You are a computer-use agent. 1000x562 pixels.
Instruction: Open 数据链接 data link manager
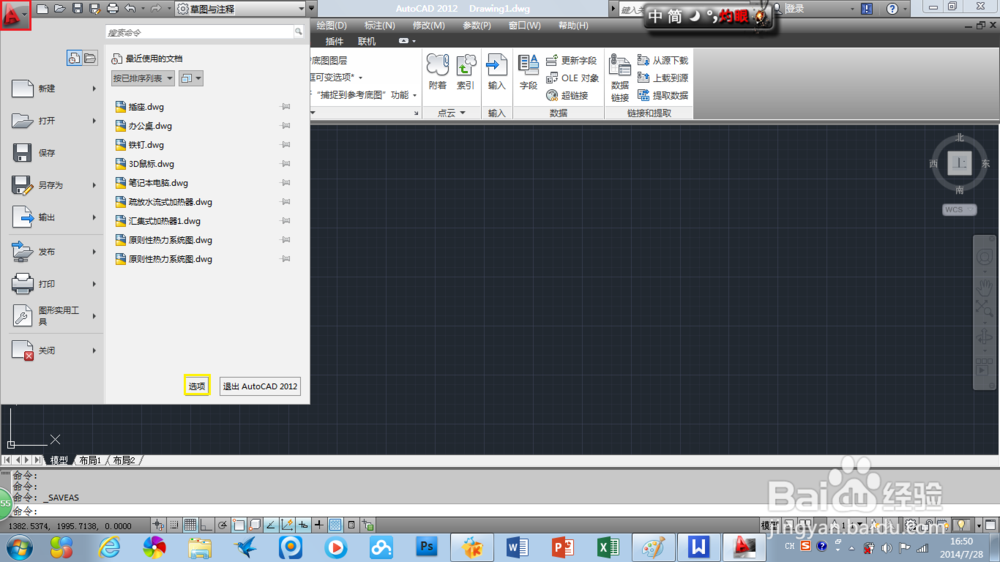pos(619,78)
